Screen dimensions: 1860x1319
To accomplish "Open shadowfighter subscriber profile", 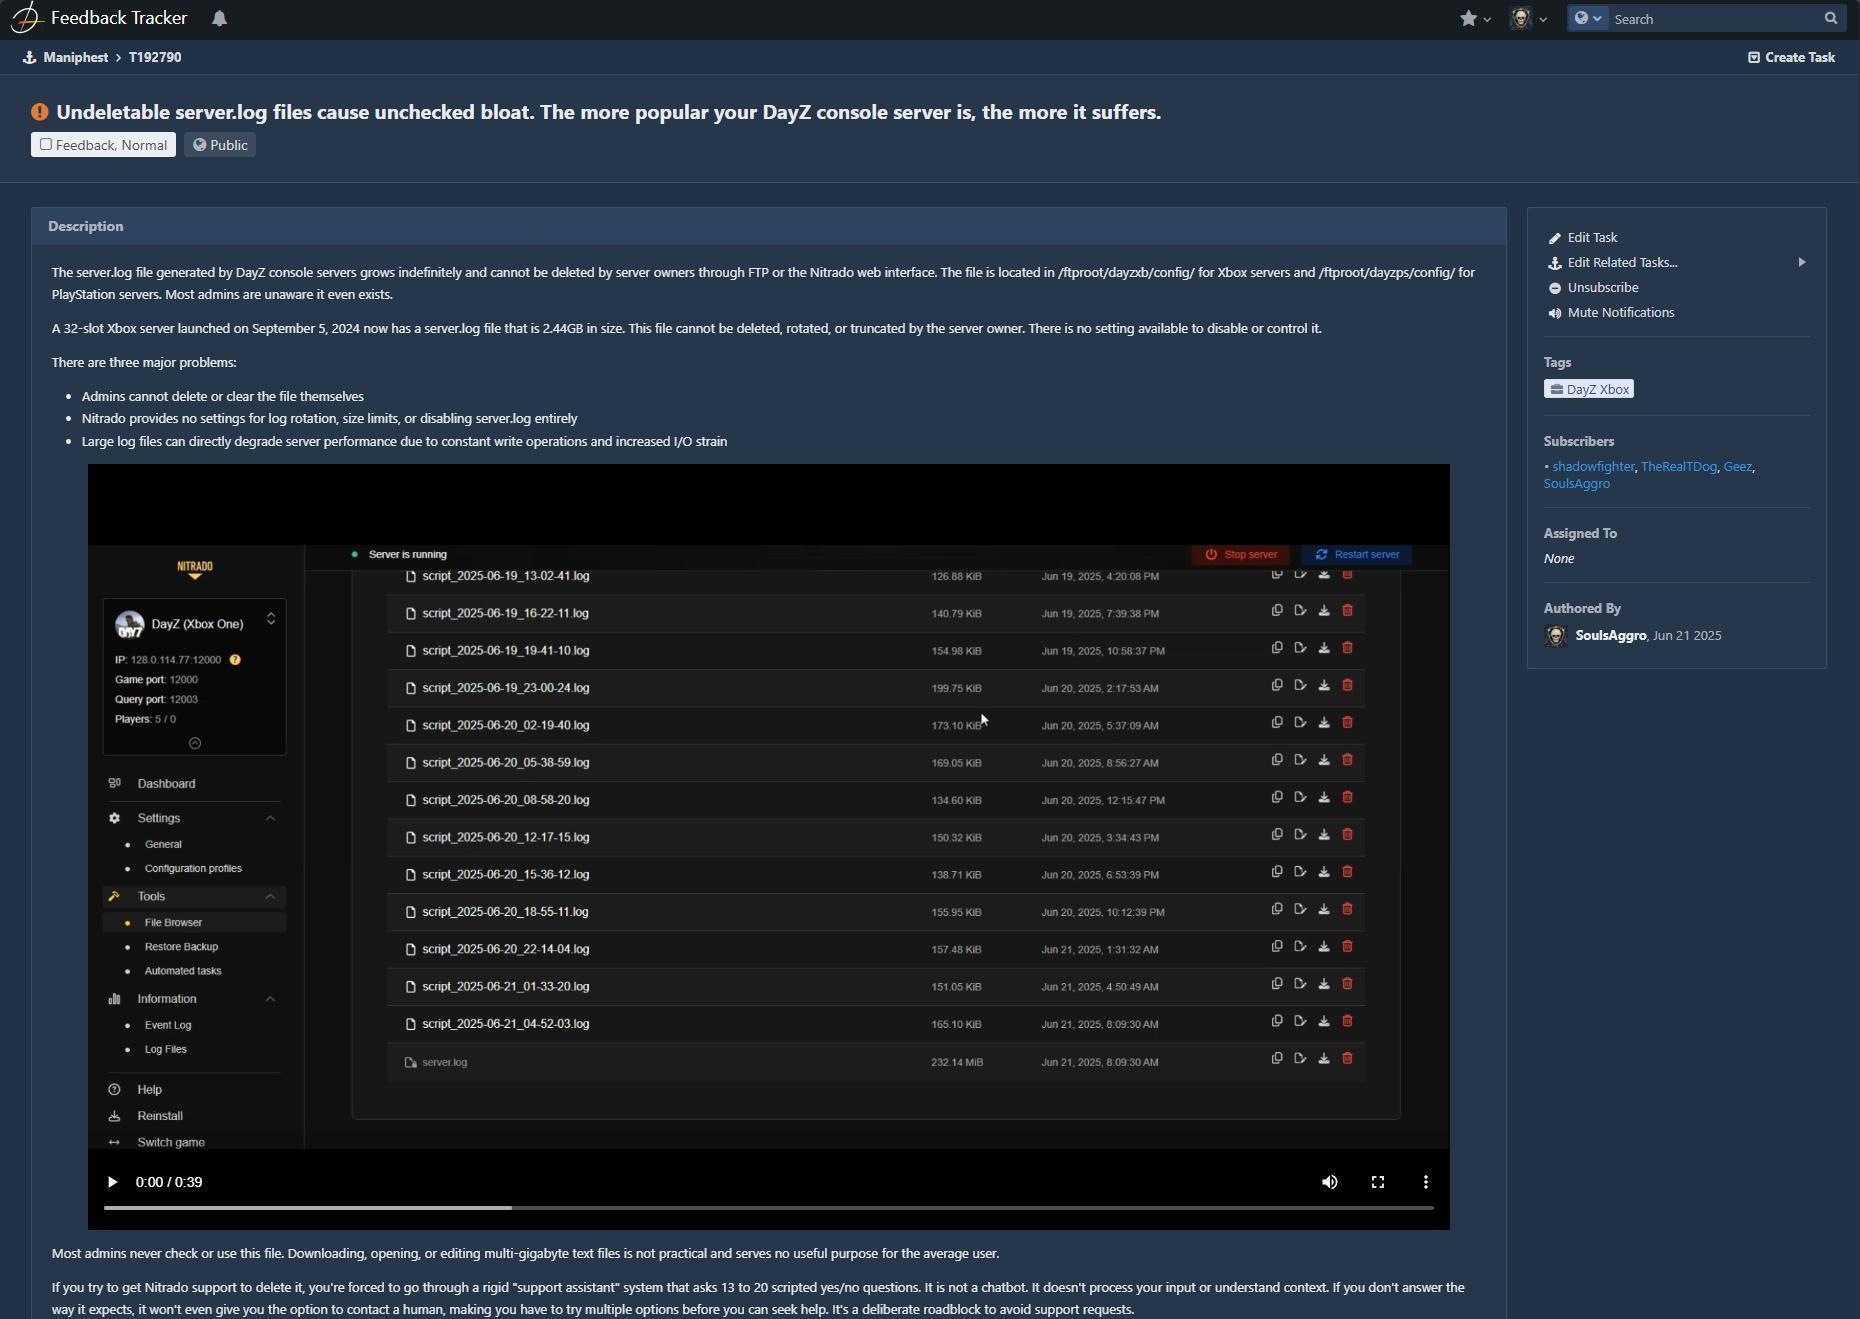I will click(1593, 467).
